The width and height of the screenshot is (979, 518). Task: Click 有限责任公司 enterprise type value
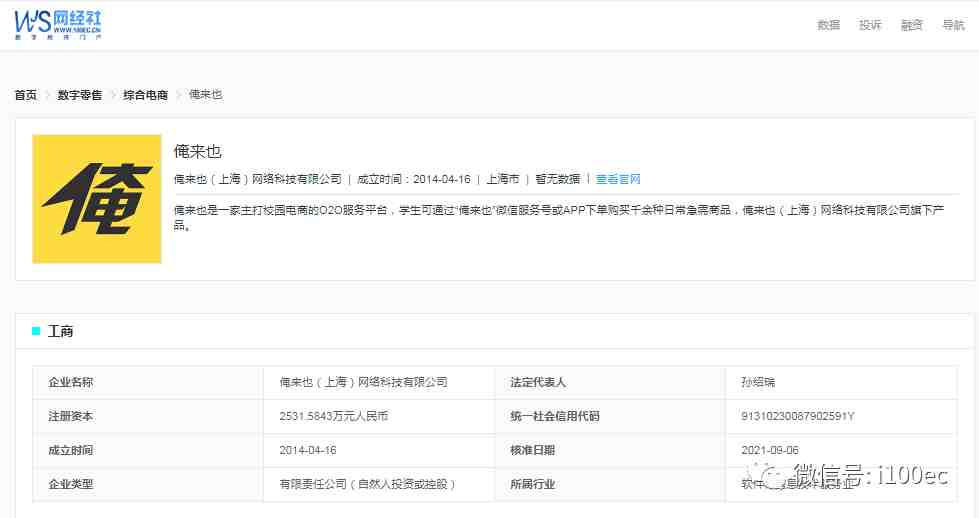[x=367, y=484]
